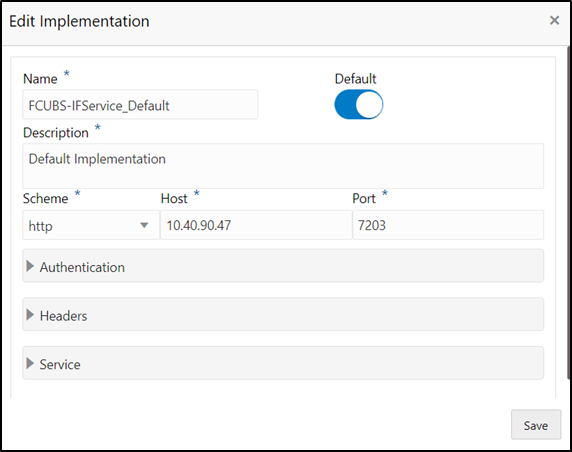572x452 pixels.
Task: Click the Edit Implementation title text
Action: tap(79, 21)
